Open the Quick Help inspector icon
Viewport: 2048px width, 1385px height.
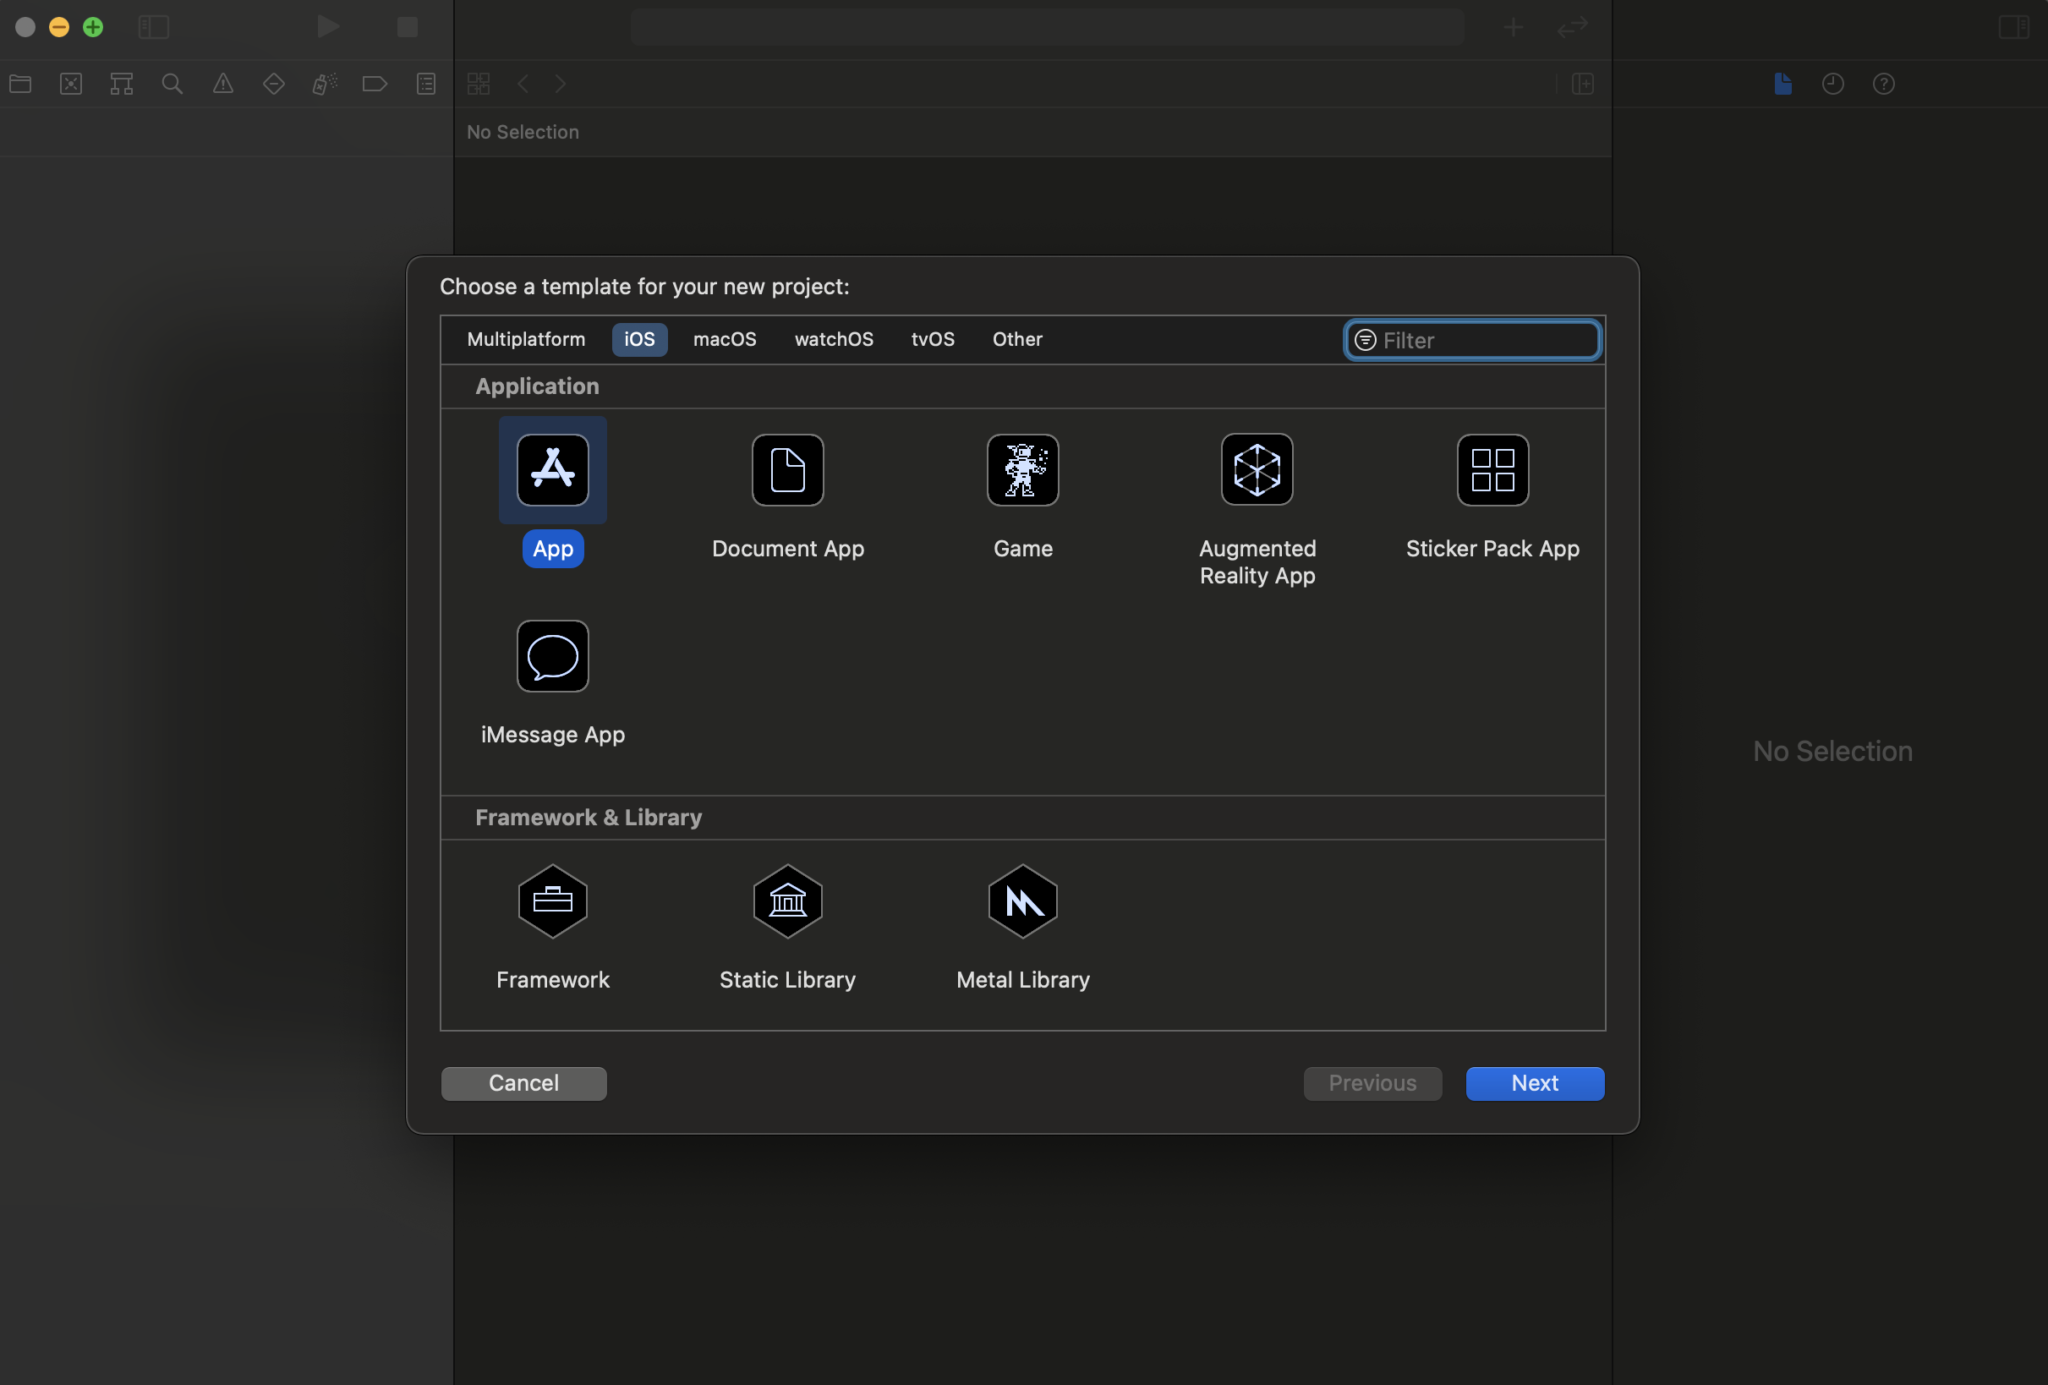pos(1884,84)
